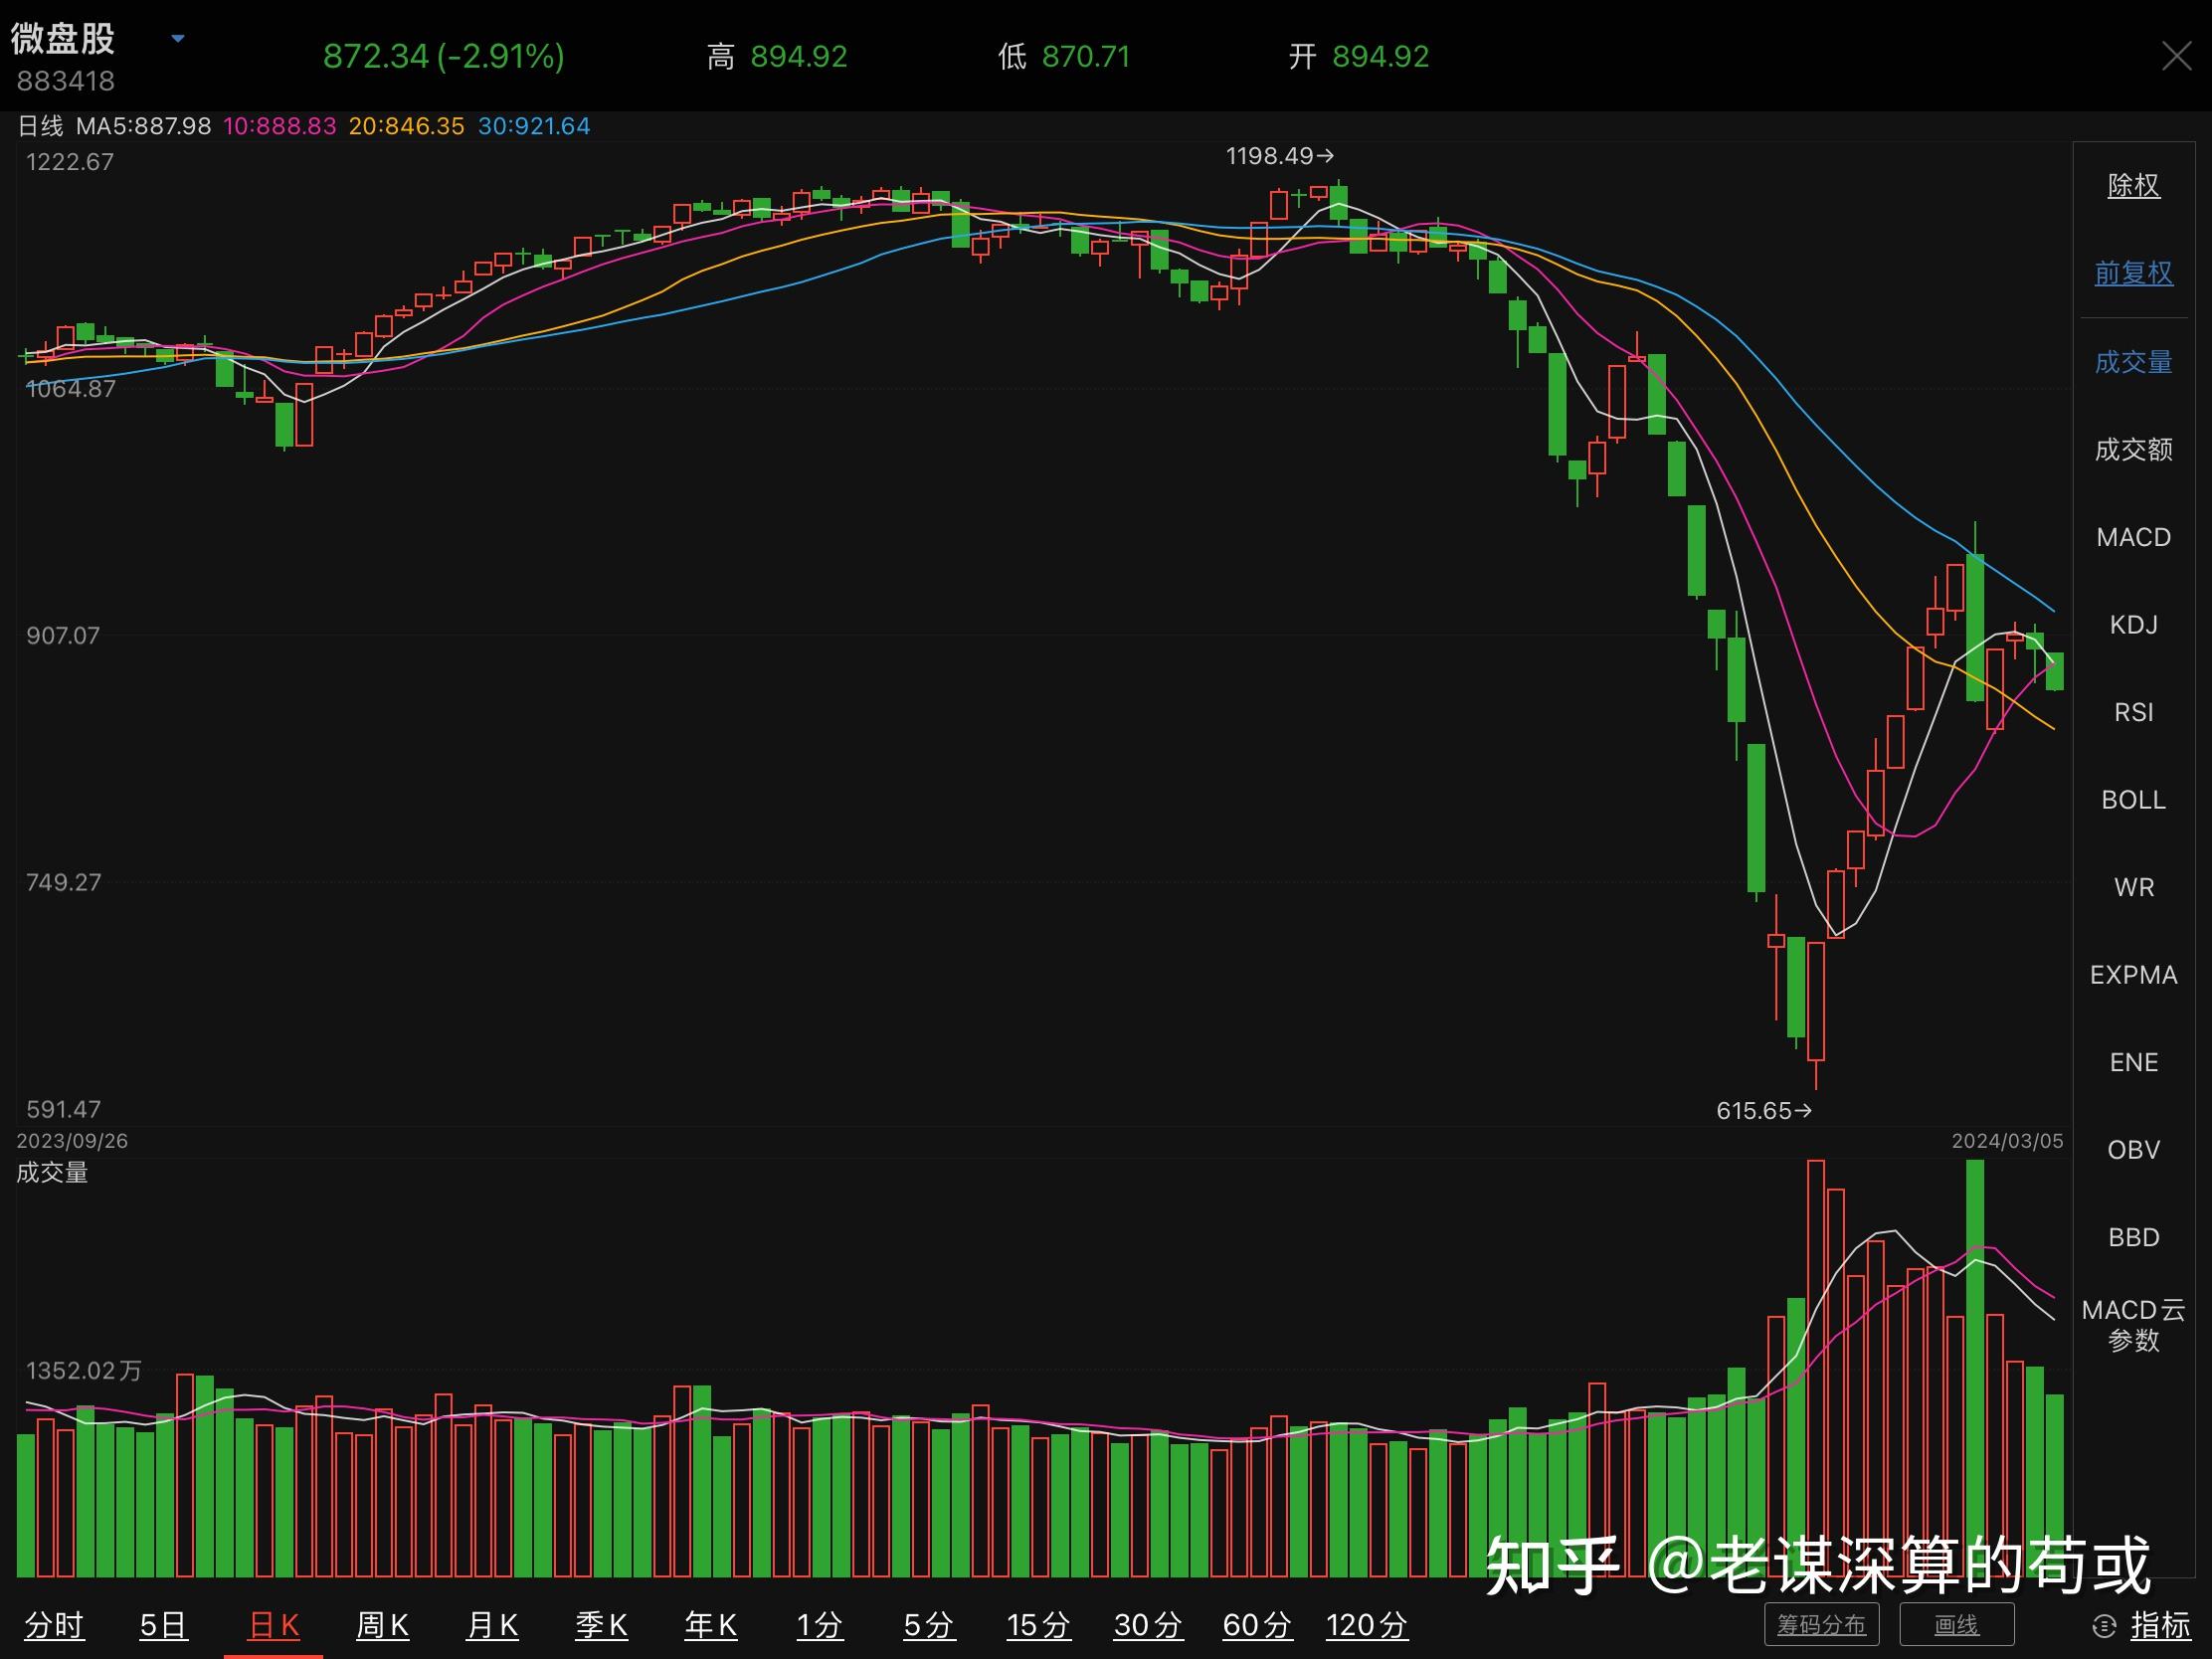Click the 1198.49 high price marker
Screen dimensions: 2212x1659
pyautogui.click(x=1279, y=156)
